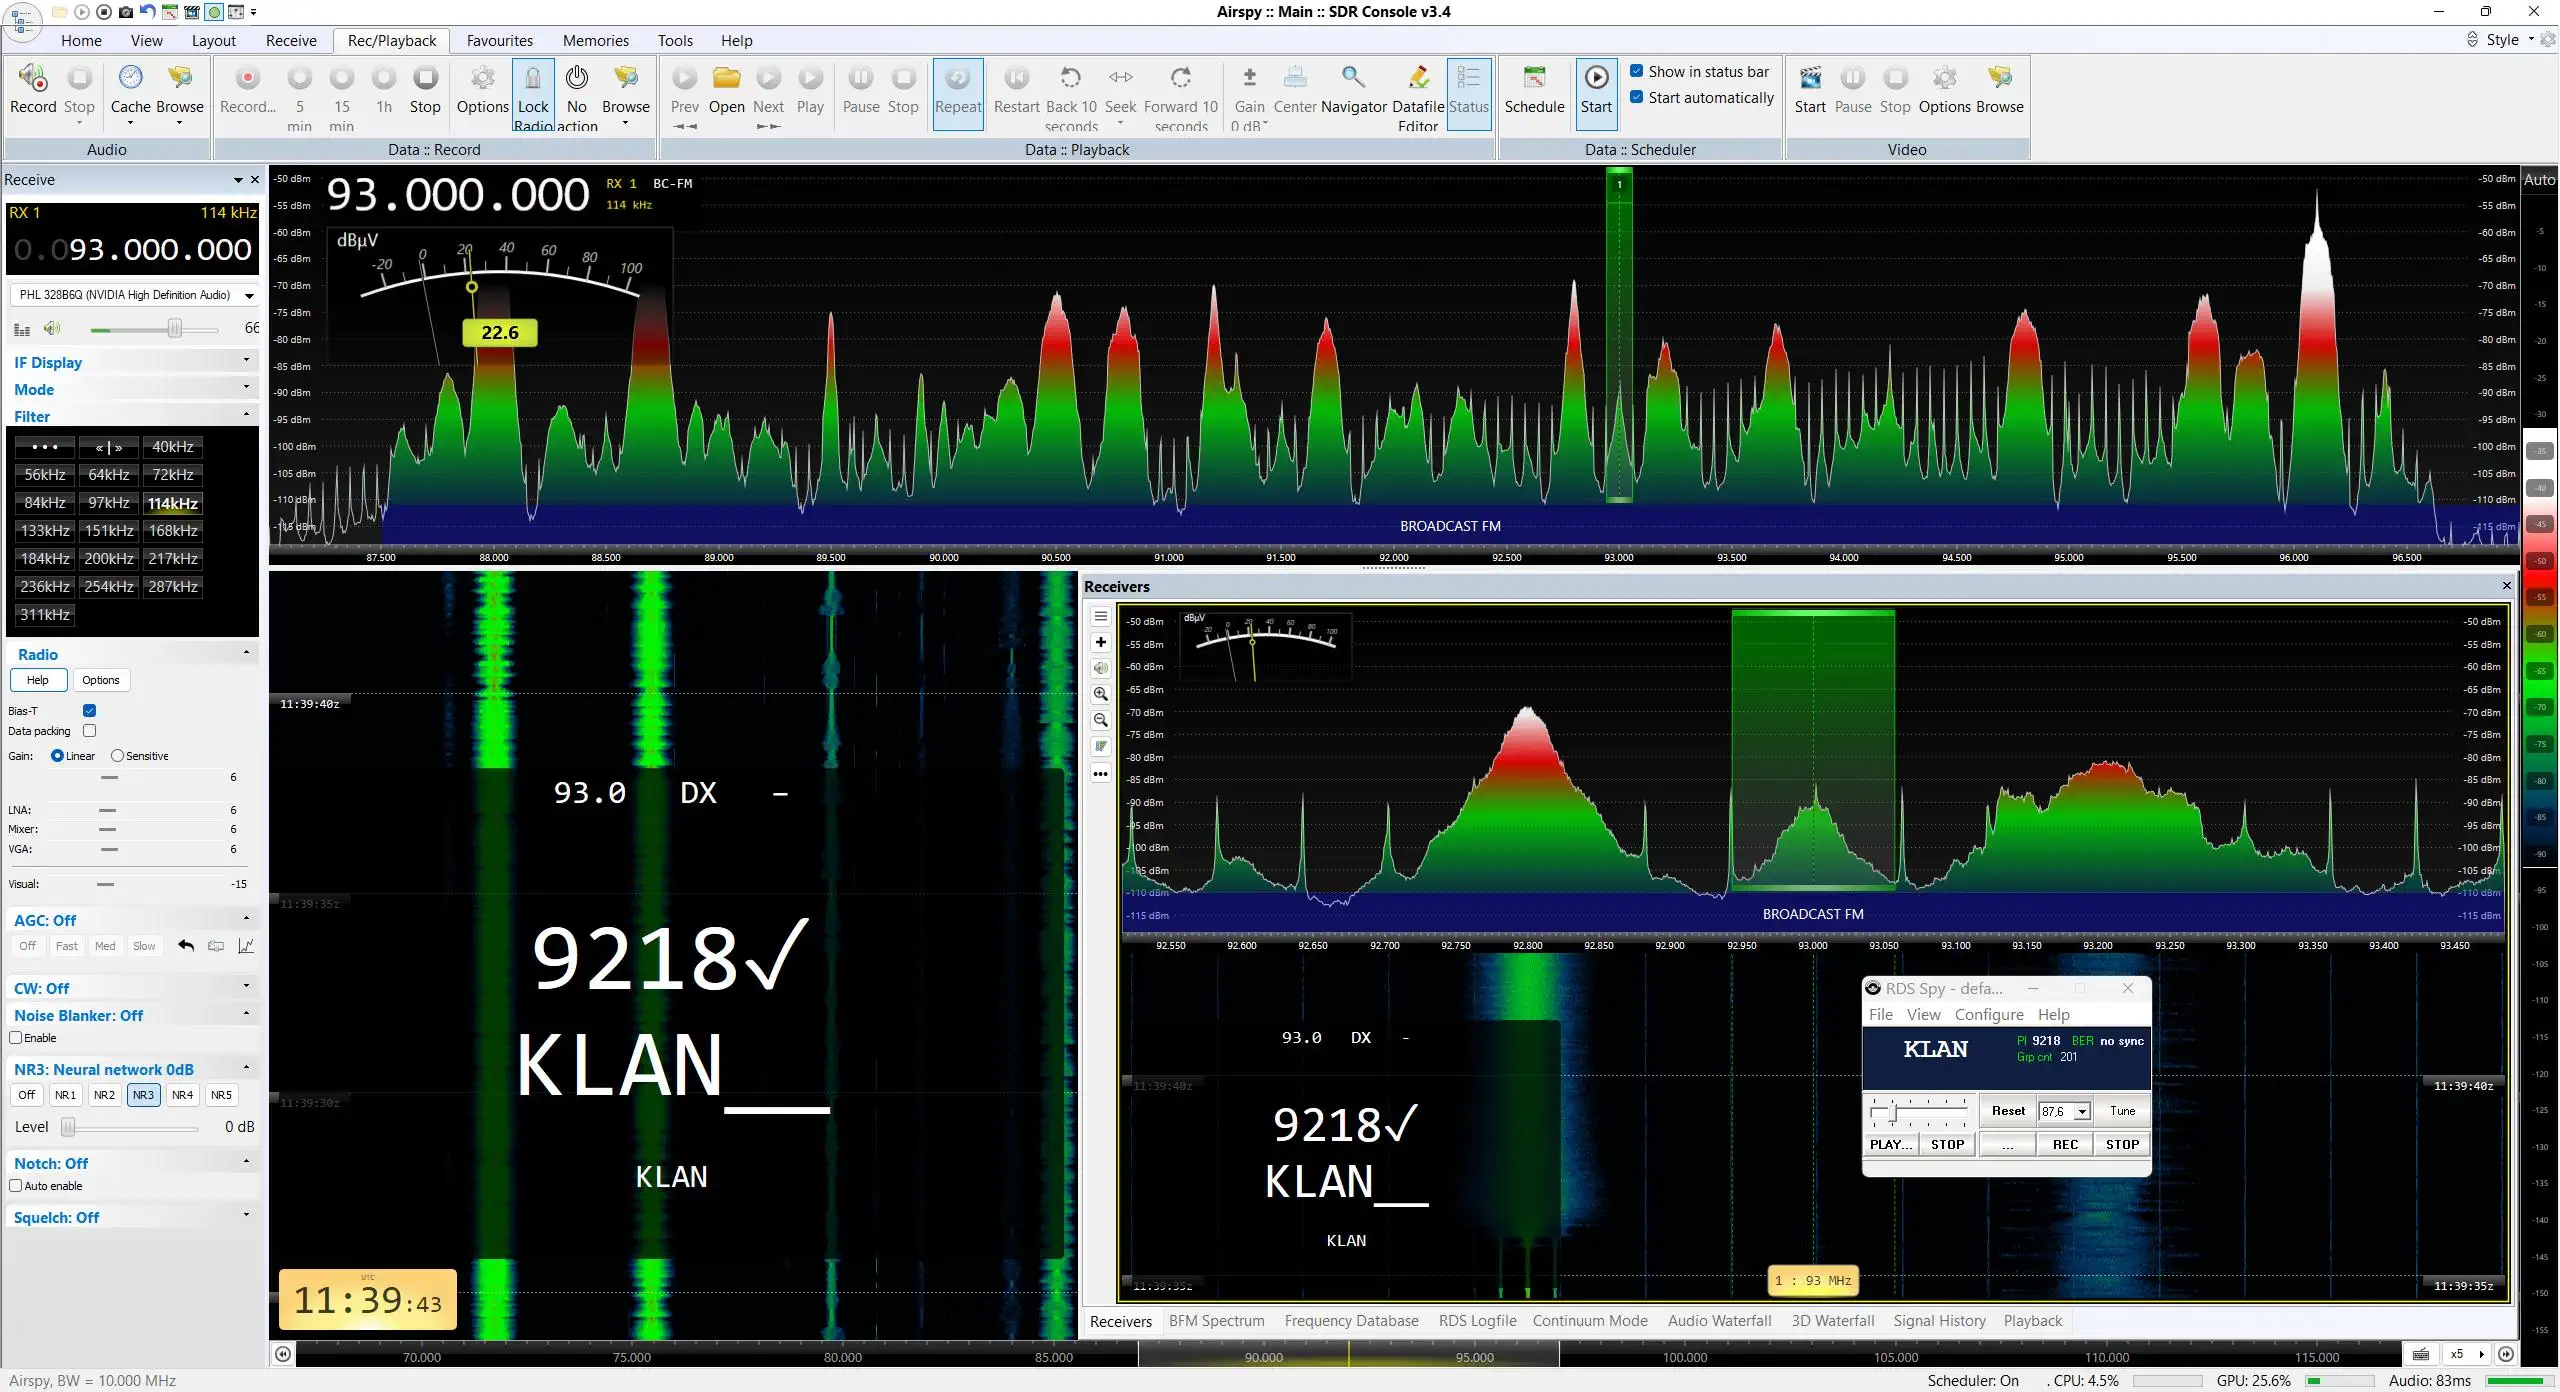The image size is (2560, 1392).
Task: Click Receivers panel hamburger menu icon
Action: click(1100, 616)
